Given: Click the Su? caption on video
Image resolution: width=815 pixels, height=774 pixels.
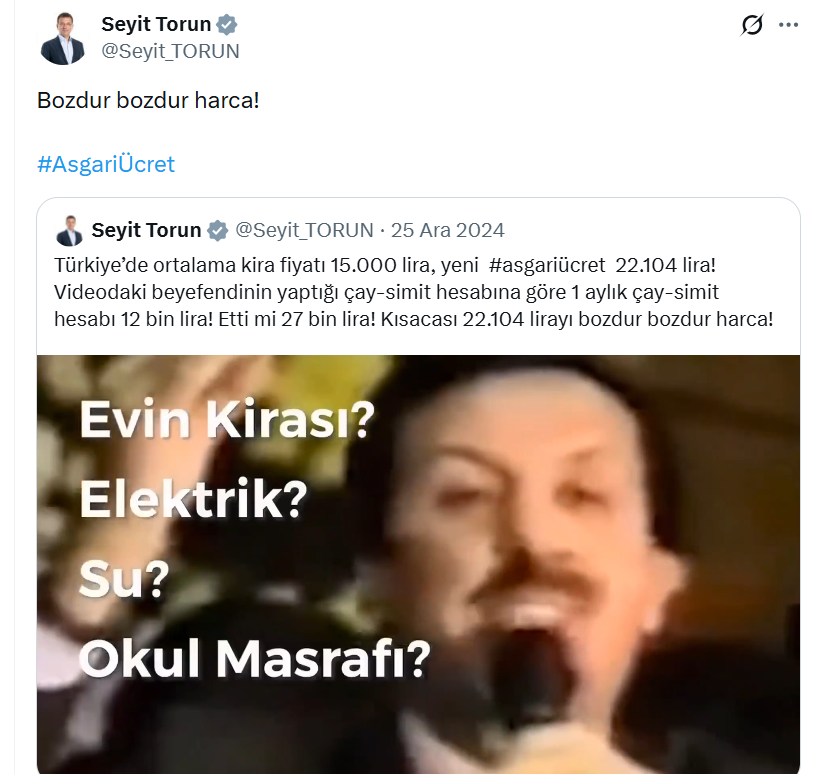Looking at the screenshot, I should pos(124,579).
